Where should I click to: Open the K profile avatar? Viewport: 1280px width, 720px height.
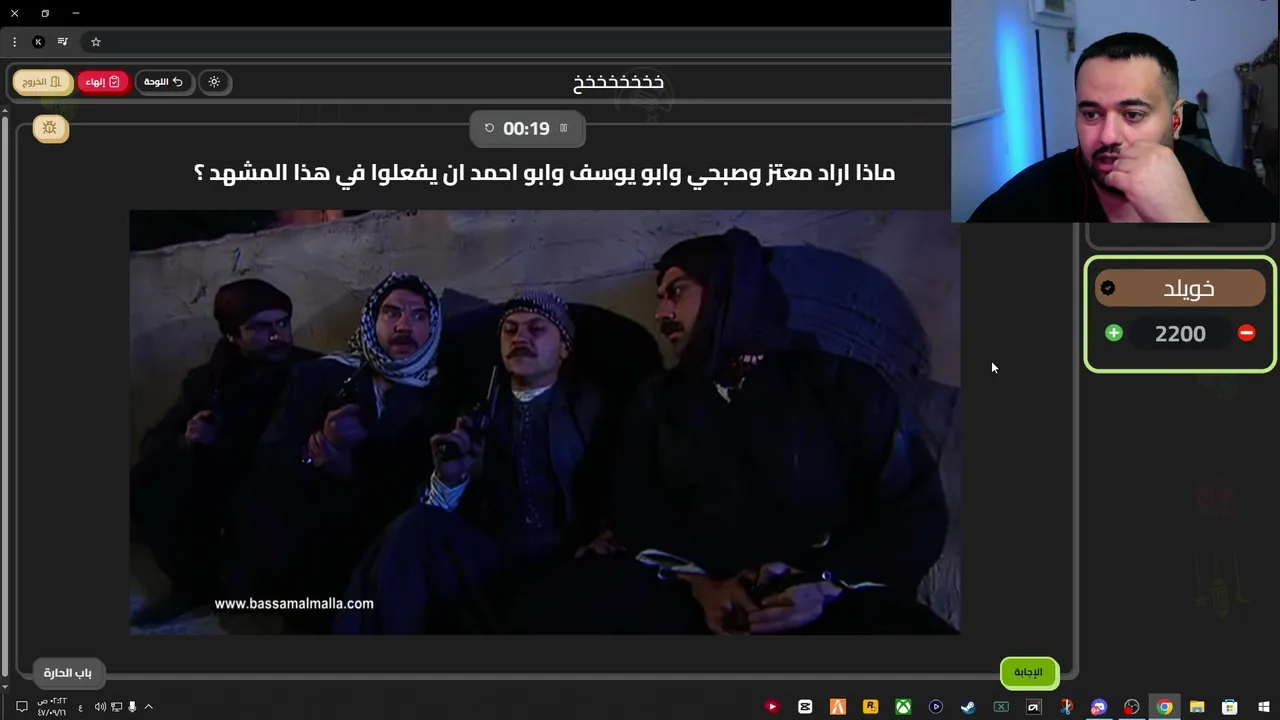38,42
